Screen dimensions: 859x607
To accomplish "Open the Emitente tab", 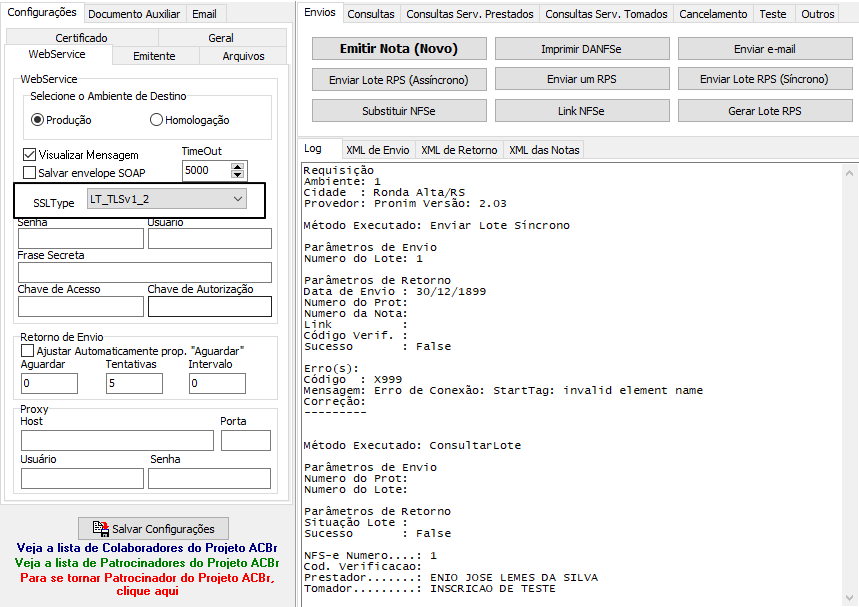I will point(154,56).
